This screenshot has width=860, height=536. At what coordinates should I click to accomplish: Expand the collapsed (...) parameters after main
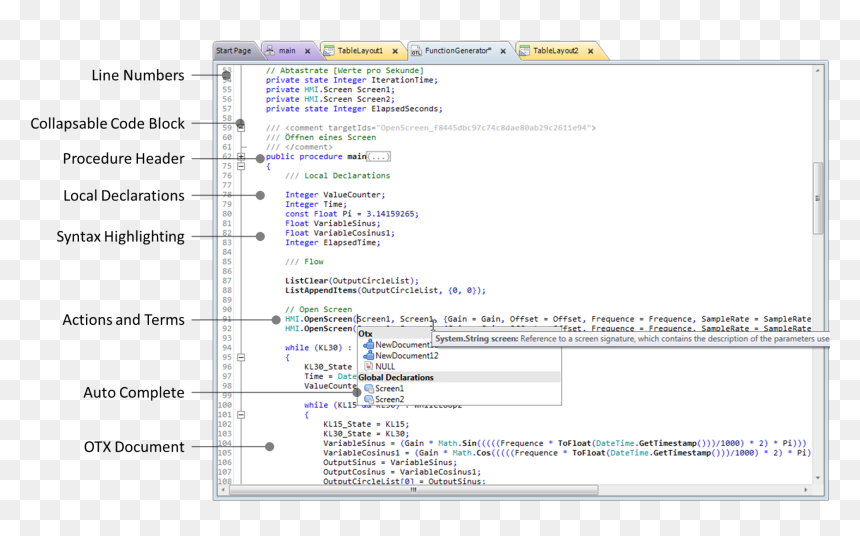coord(378,157)
